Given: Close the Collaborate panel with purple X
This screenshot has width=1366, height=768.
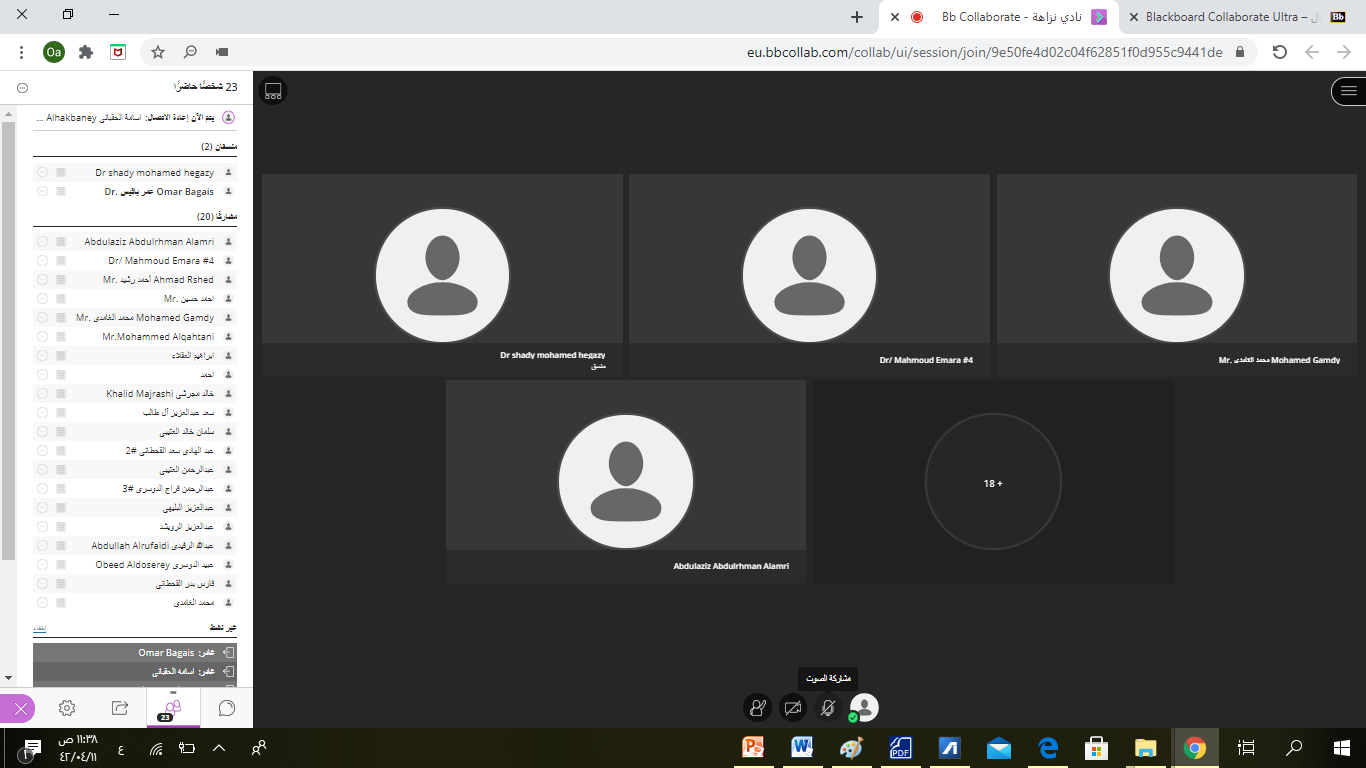Looking at the screenshot, I should pos(18,709).
